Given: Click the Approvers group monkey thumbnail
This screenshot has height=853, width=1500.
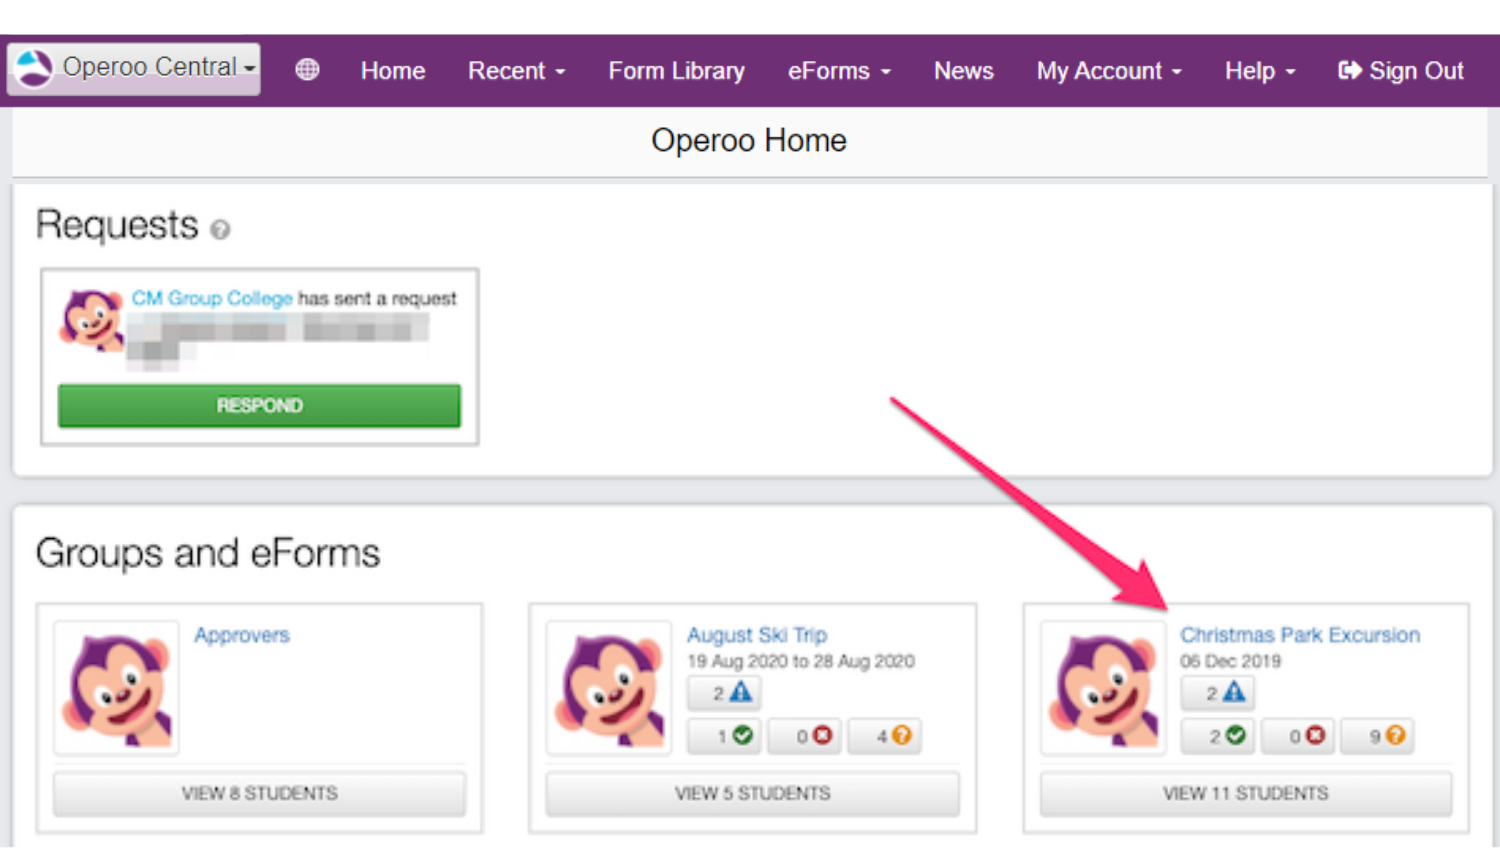Looking at the screenshot, I should (x=117, y=688).
